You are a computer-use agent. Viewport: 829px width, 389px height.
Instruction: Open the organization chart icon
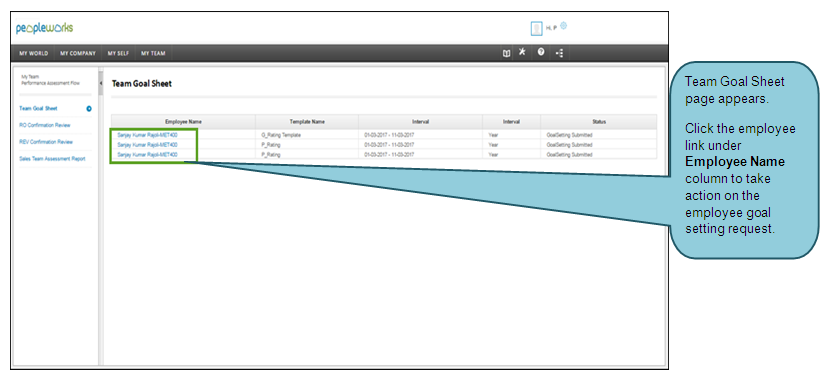(x=559, y=53)
